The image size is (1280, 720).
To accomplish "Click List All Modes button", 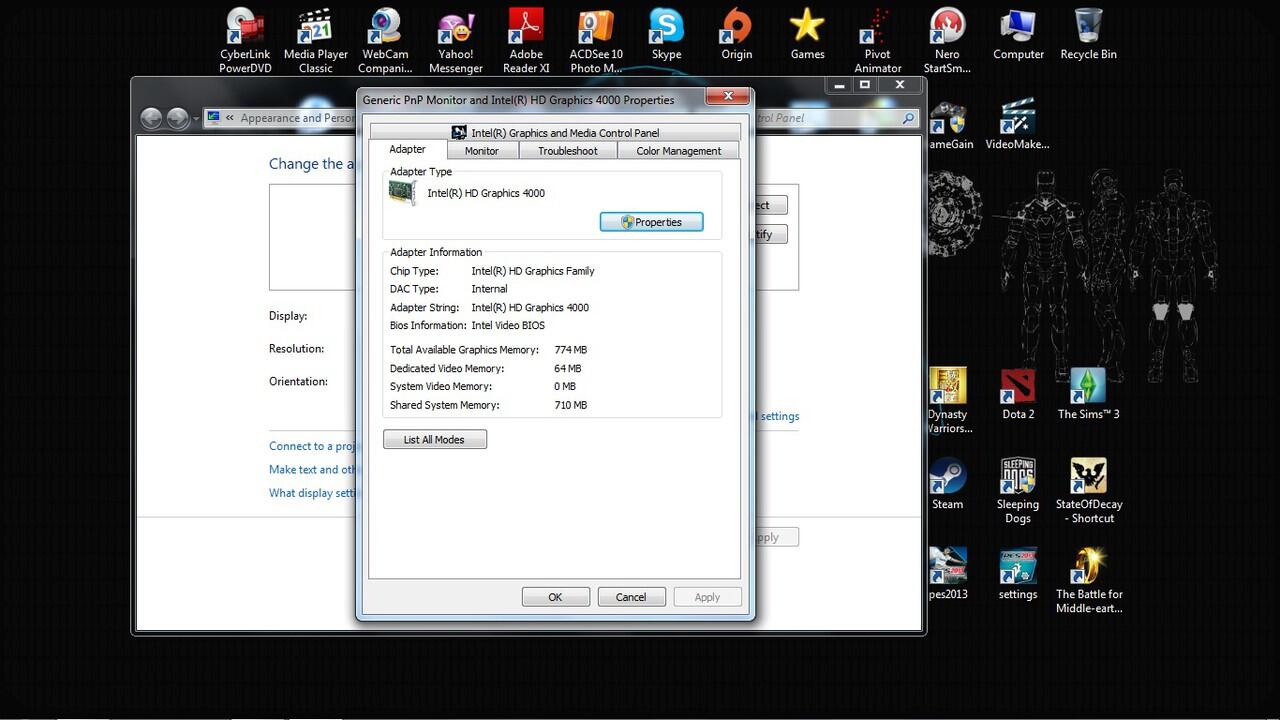I will [x=434, y=440].
